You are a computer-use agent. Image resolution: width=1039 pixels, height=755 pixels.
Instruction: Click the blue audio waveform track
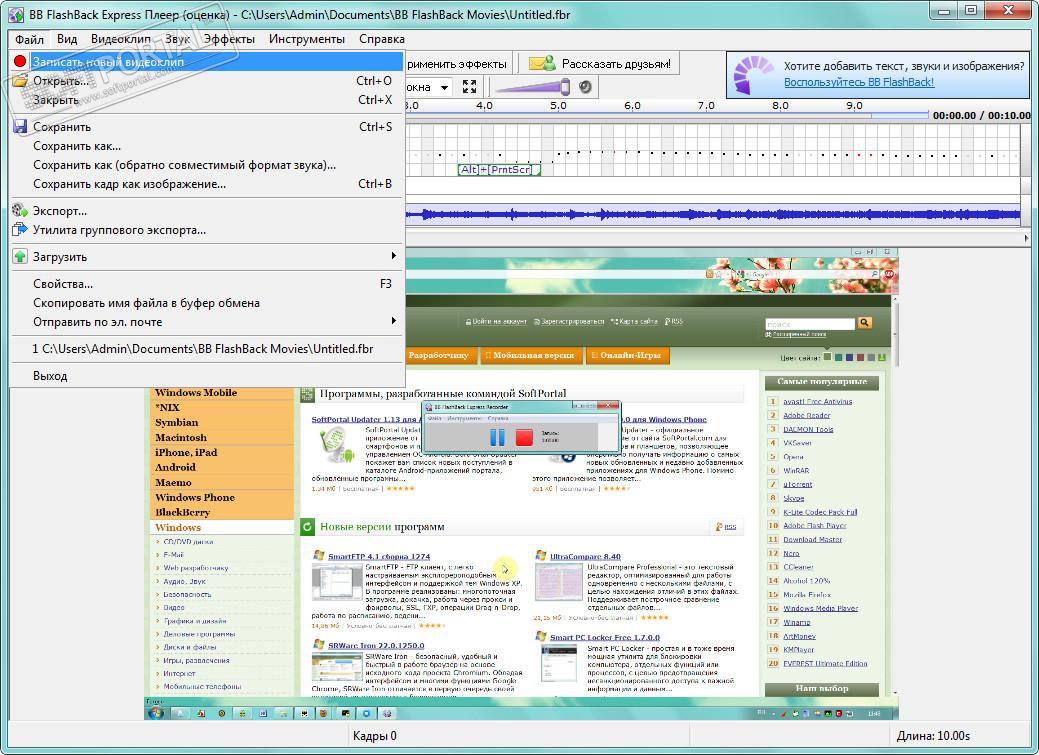pos(714,214)
